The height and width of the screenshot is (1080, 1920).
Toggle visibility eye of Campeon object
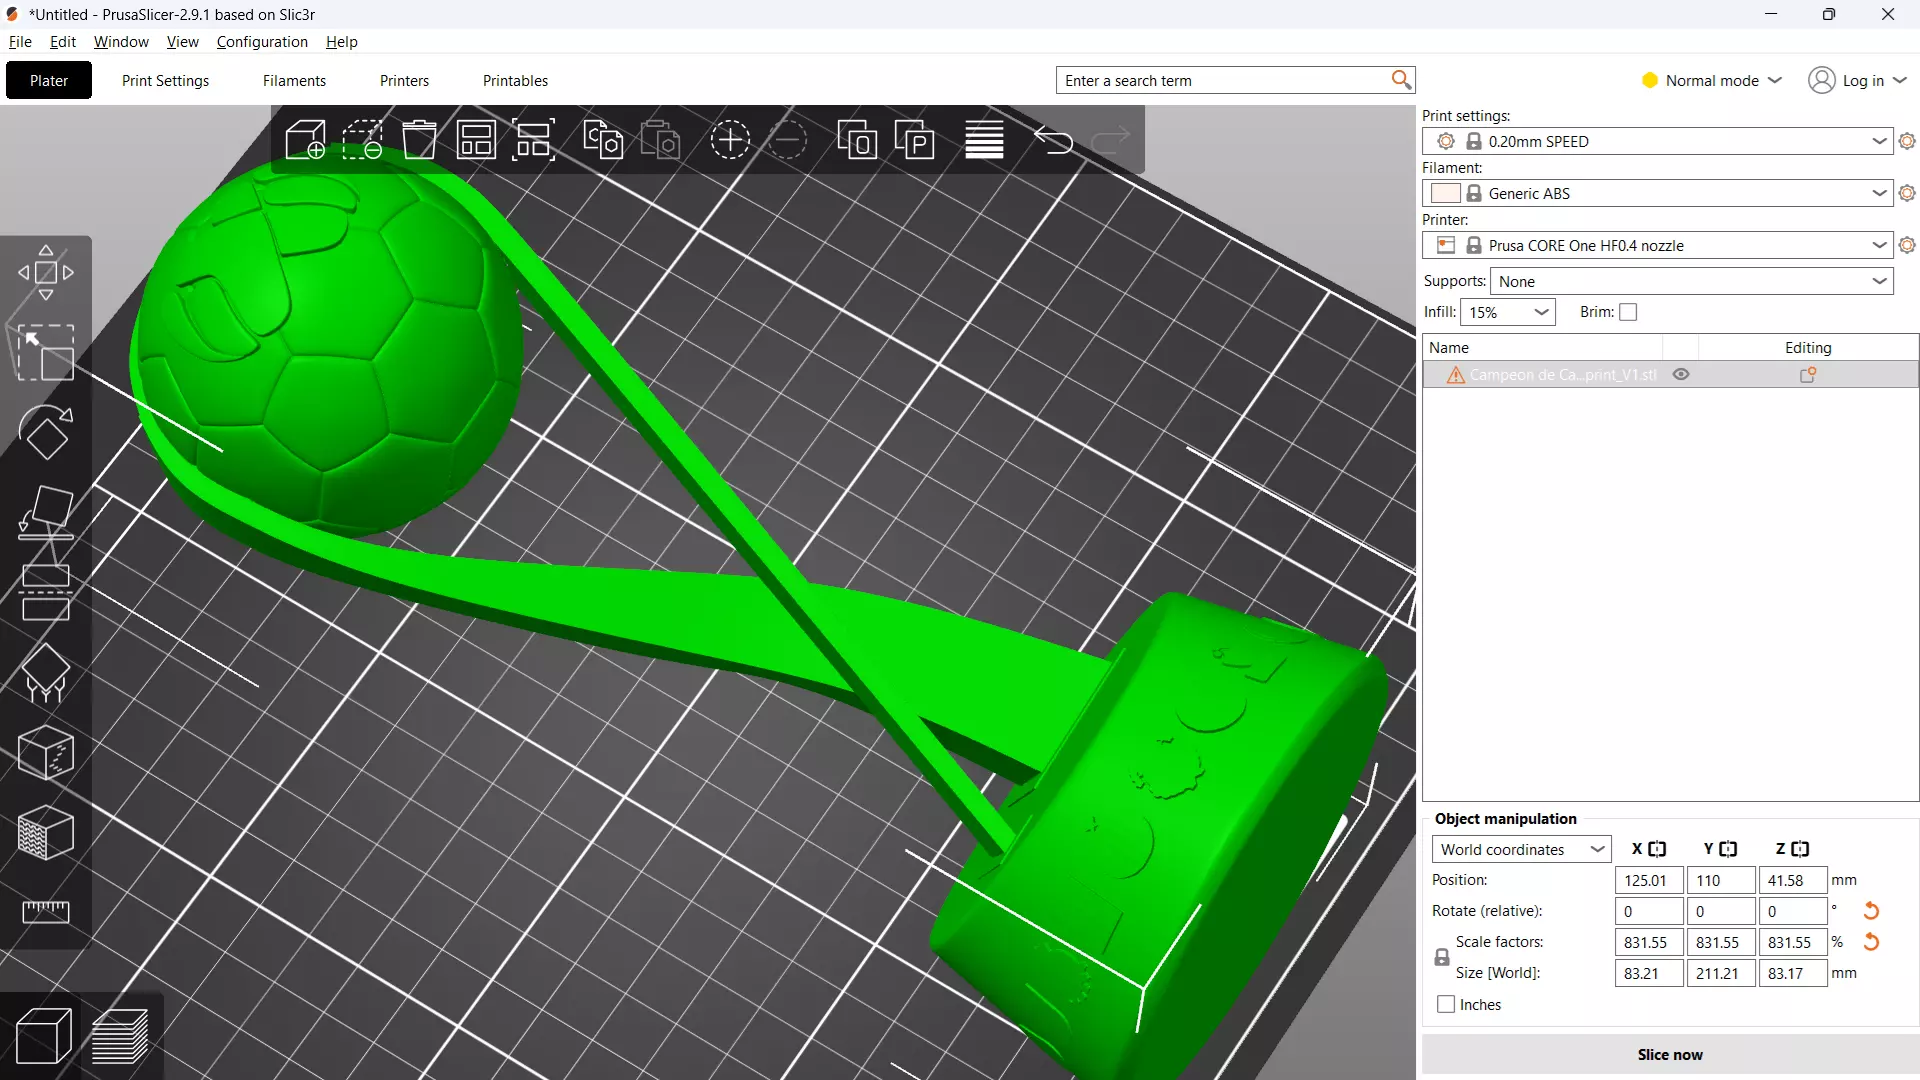click(1681, 374)
